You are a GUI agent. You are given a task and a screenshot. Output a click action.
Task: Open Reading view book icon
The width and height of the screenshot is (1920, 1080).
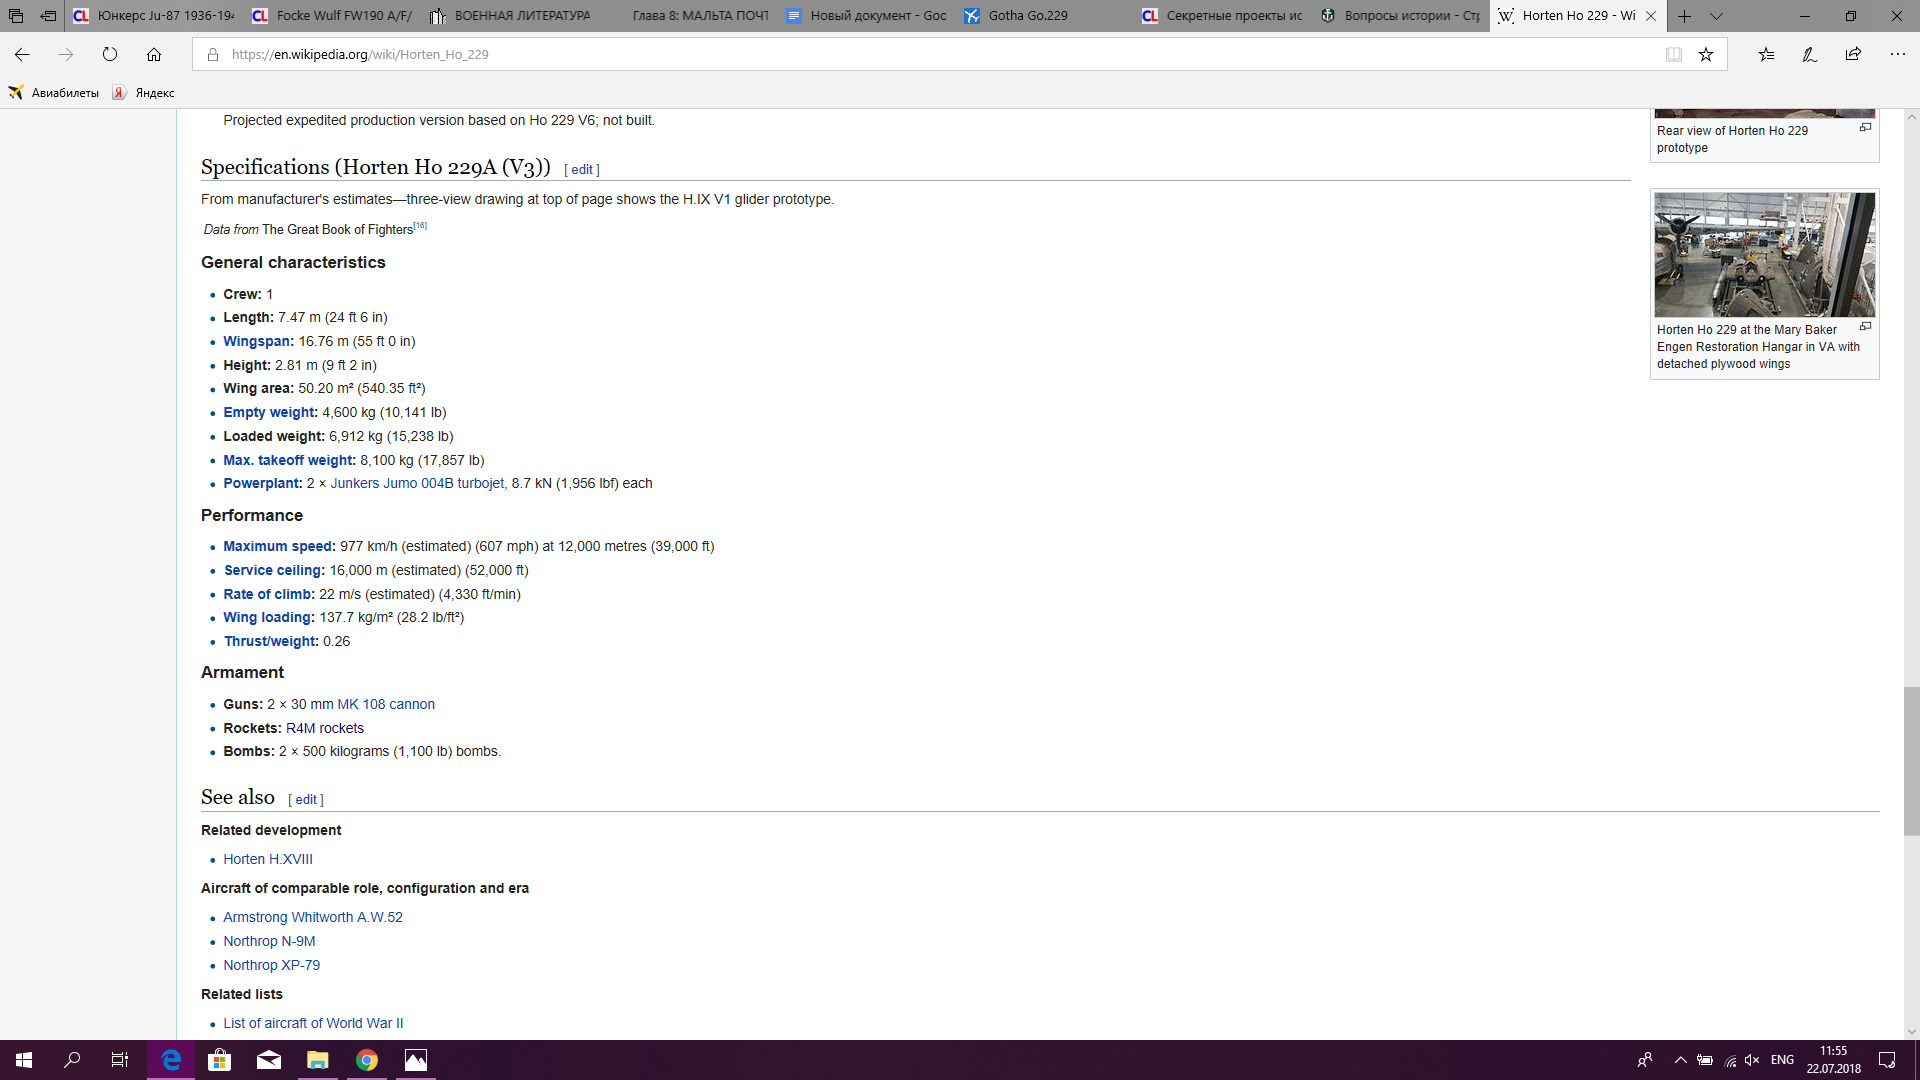(1673, 54)
